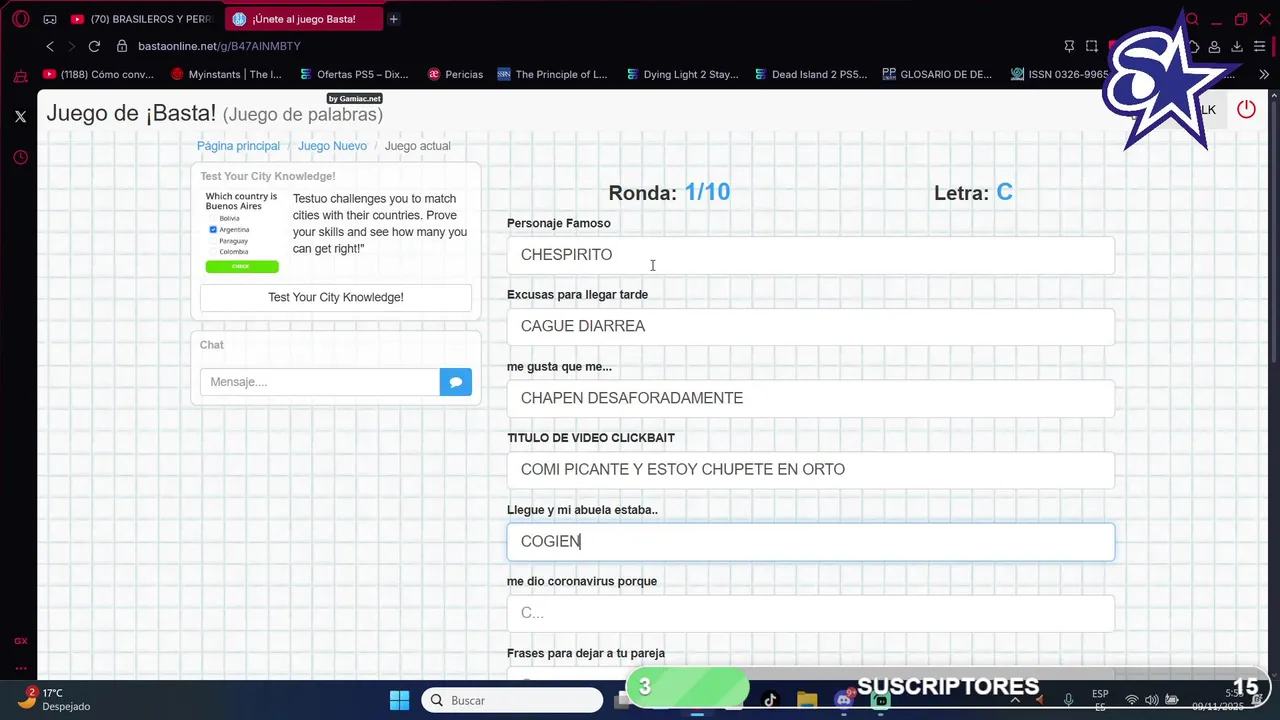Open the Juego Nuevo breadcrumb link
This screenshot has width=1280, height=720.
pos(332,146)
